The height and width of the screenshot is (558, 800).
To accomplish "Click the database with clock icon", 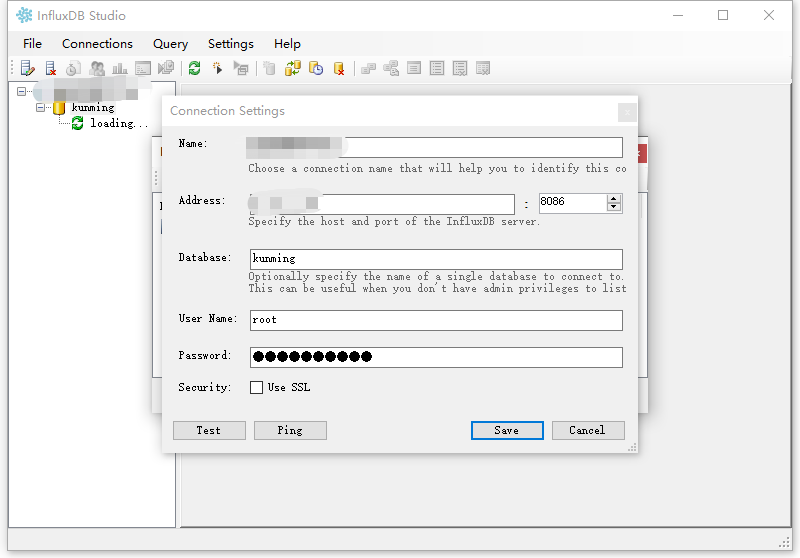I will [316, 68].
